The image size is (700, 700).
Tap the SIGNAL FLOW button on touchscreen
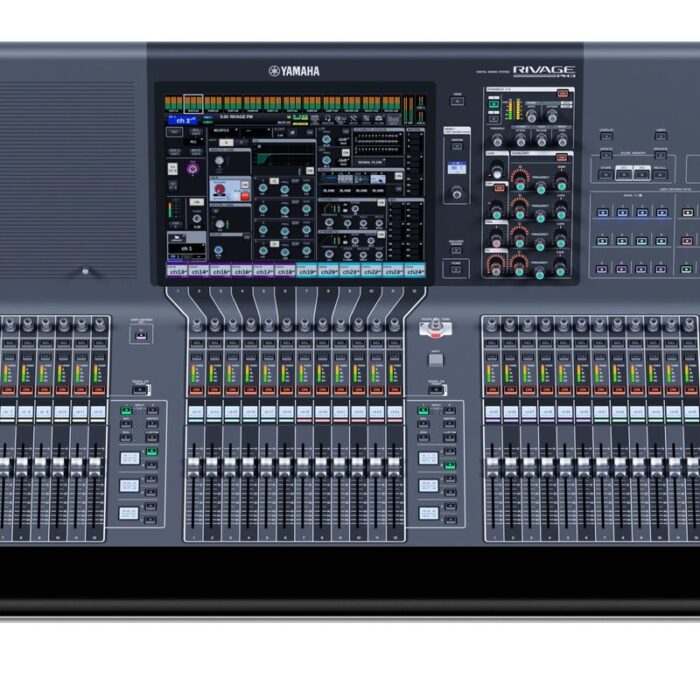370,162
